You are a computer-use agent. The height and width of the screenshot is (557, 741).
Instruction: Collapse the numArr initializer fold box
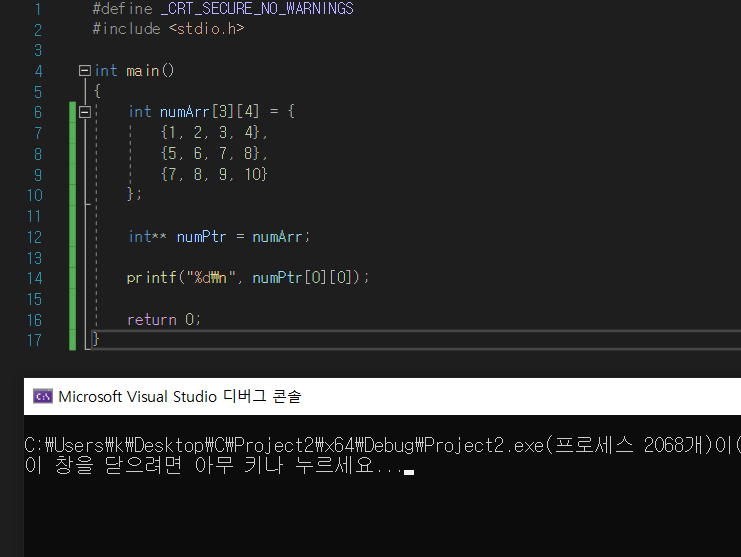(x=85, y=112)
